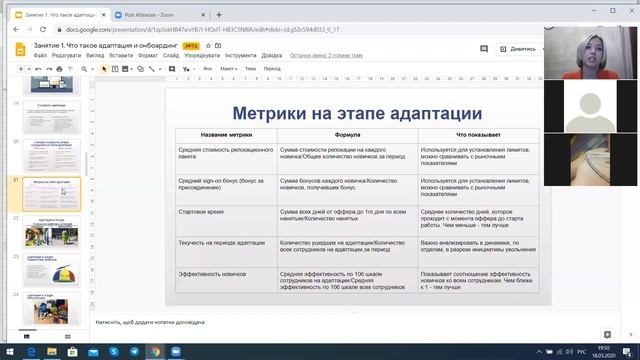Screen dimensions: 640x360
Task: Select the shape tool icon
Action: click(140, 69)
